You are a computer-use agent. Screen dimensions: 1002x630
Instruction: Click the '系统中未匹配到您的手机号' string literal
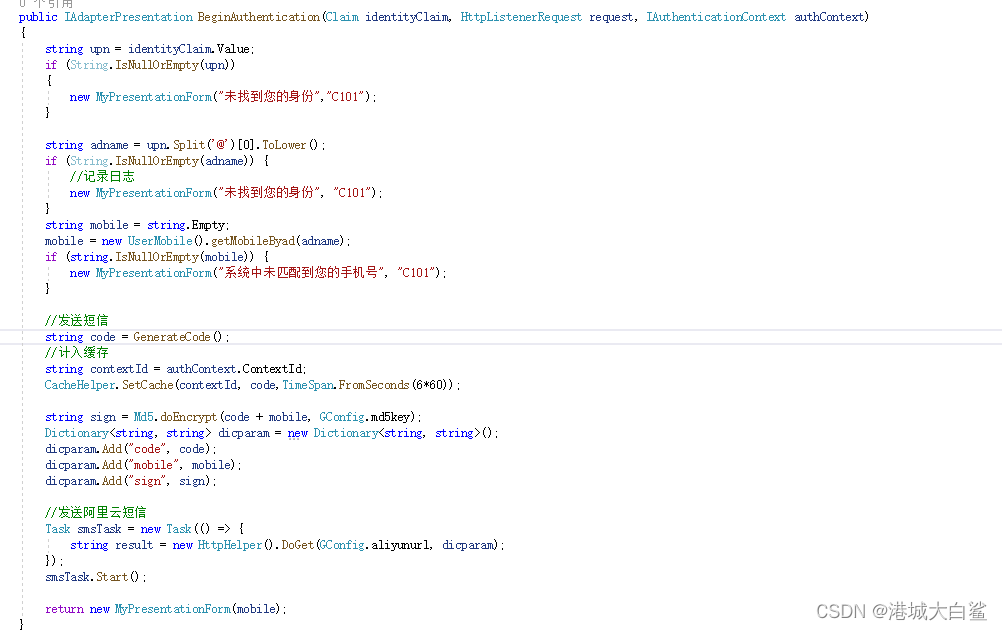303,273
